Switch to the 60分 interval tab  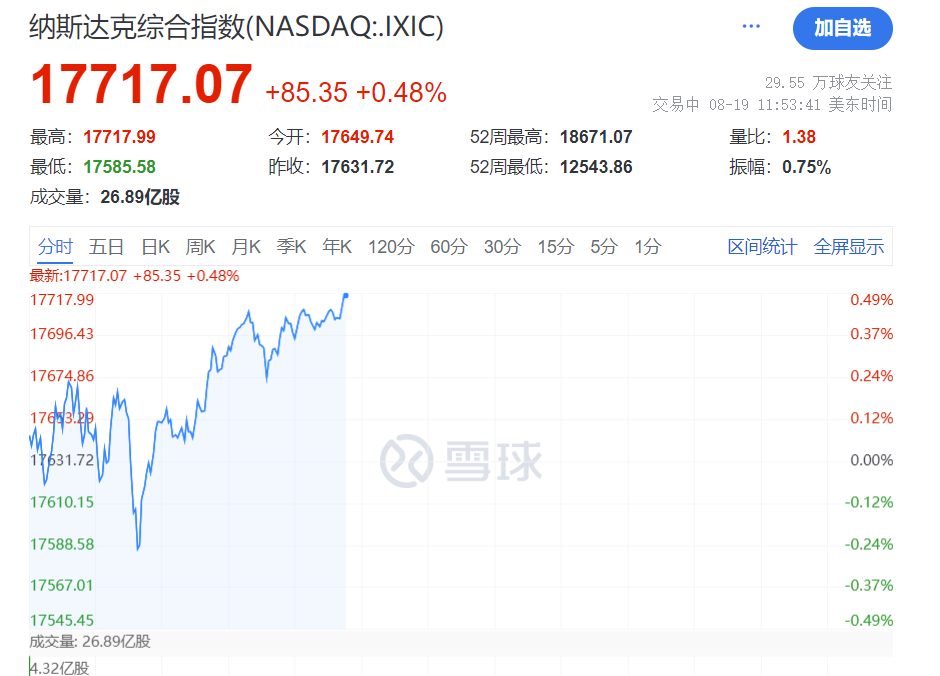pos(448,246)
